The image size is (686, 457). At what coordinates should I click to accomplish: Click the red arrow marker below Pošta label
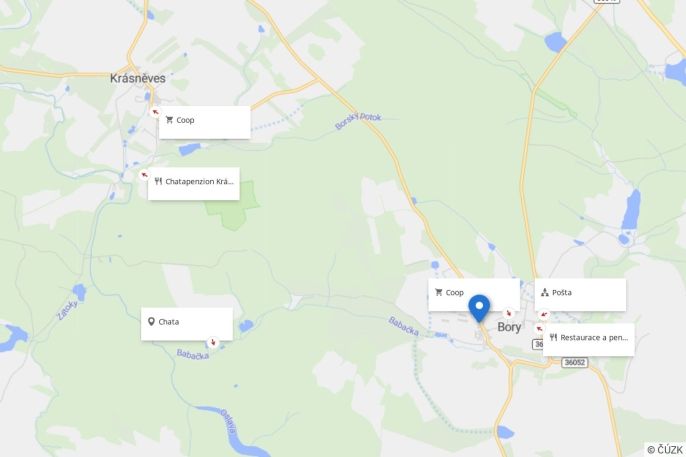point(544,314)
